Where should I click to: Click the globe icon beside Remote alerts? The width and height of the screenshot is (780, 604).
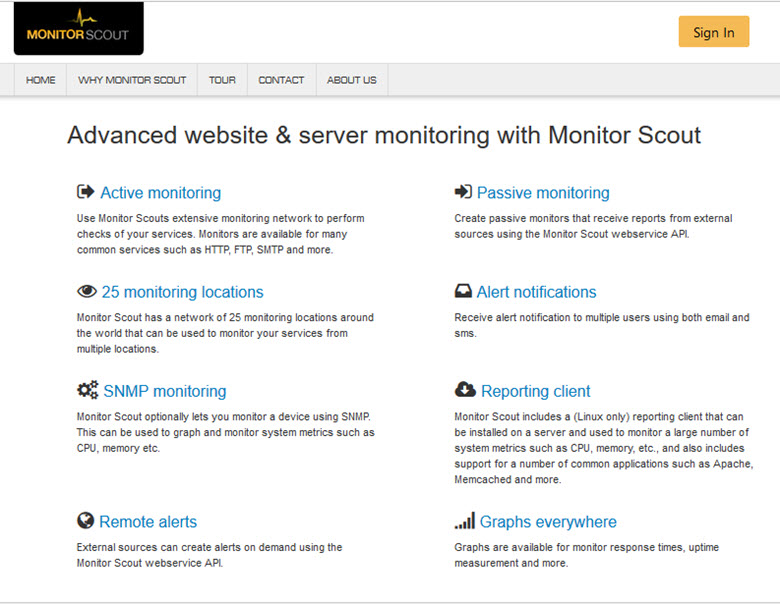[86, 520]
